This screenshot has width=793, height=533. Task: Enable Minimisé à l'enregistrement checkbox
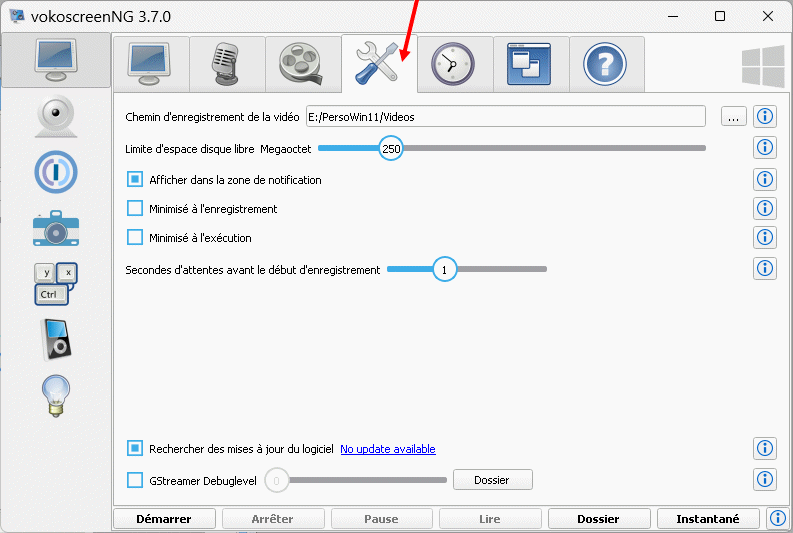tap(135, 208)
